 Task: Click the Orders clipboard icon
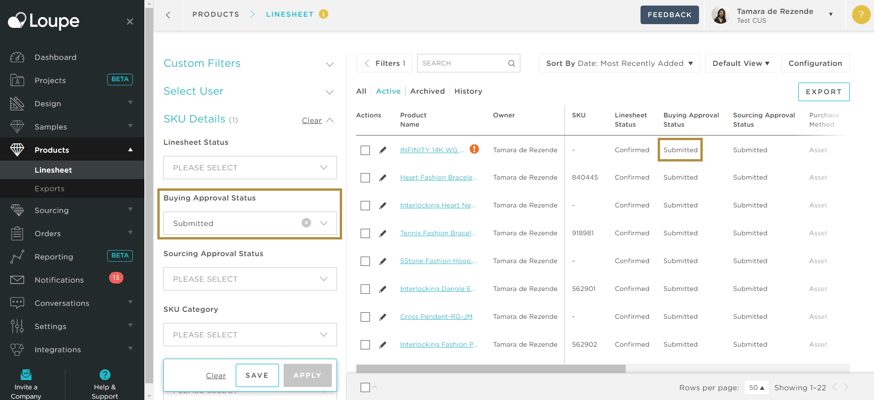click(x=17, y=233)
